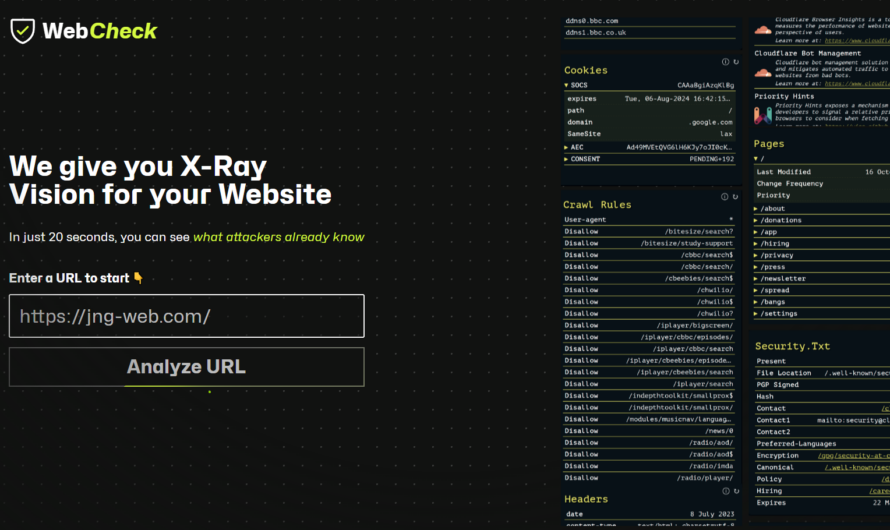Select the cookie 'expires' row

[650, 99]
